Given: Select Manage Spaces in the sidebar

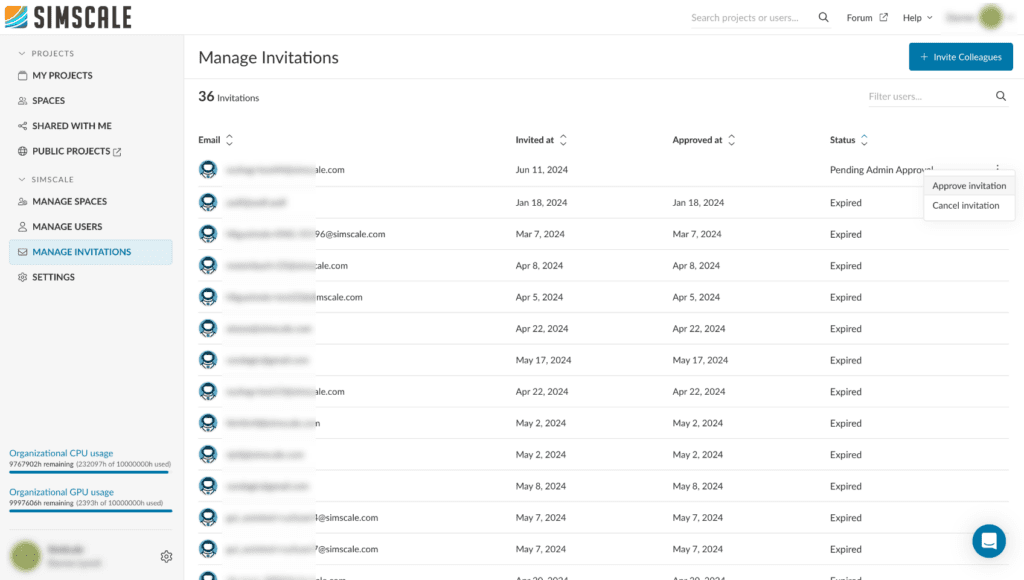Looking at the screenshot, I should click(66, 201).
